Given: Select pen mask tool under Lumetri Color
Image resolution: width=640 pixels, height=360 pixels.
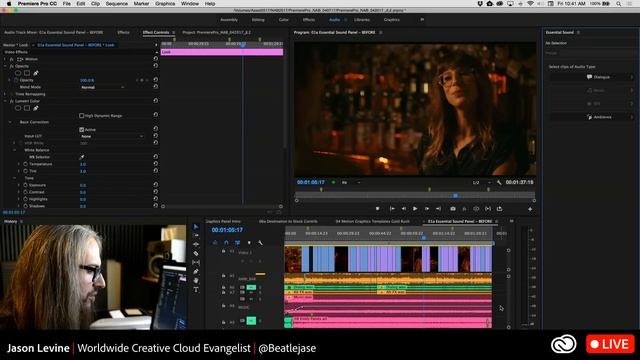Looking at the screenshot, I should (36, 108).
